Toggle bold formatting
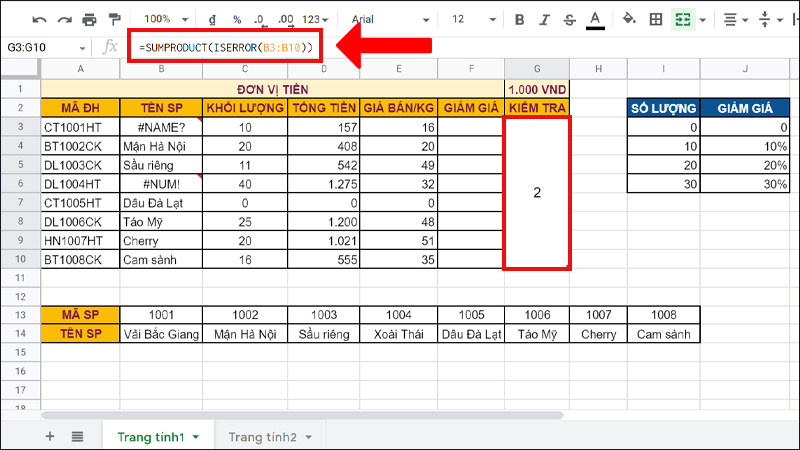This screenshot has height=450, width=800. click(x=519, y=19)
